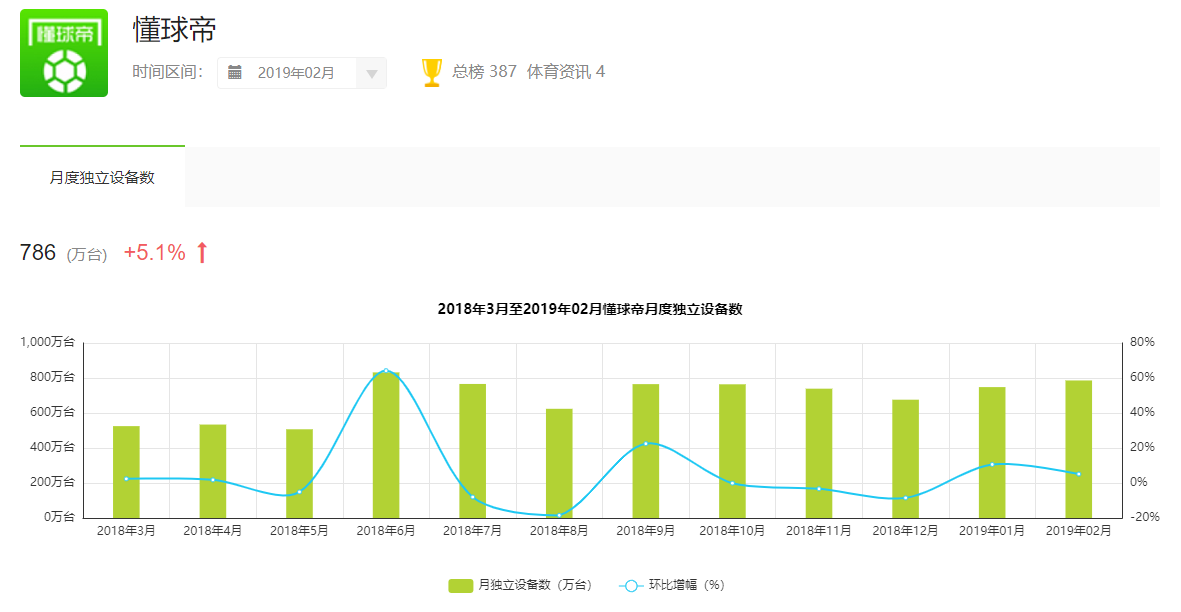The image size is (1181, 612).
Task: Click the 2018年9月 bar
Action: point(645,451)
